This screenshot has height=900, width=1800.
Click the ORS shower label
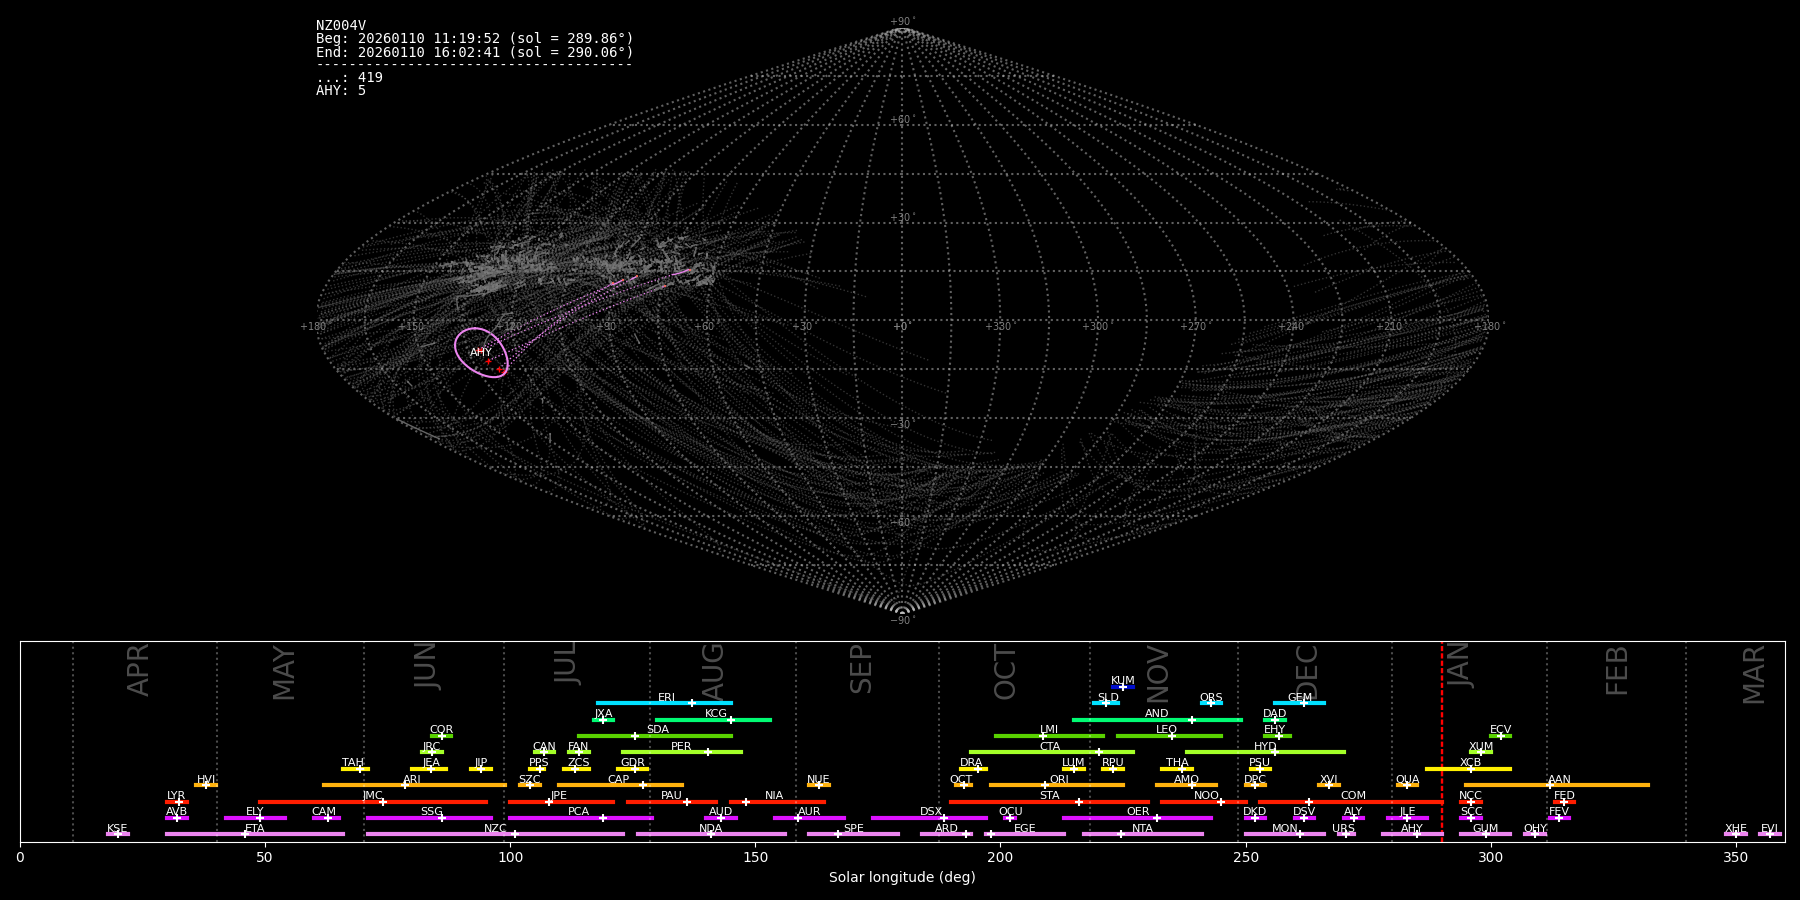[1211, 698]
